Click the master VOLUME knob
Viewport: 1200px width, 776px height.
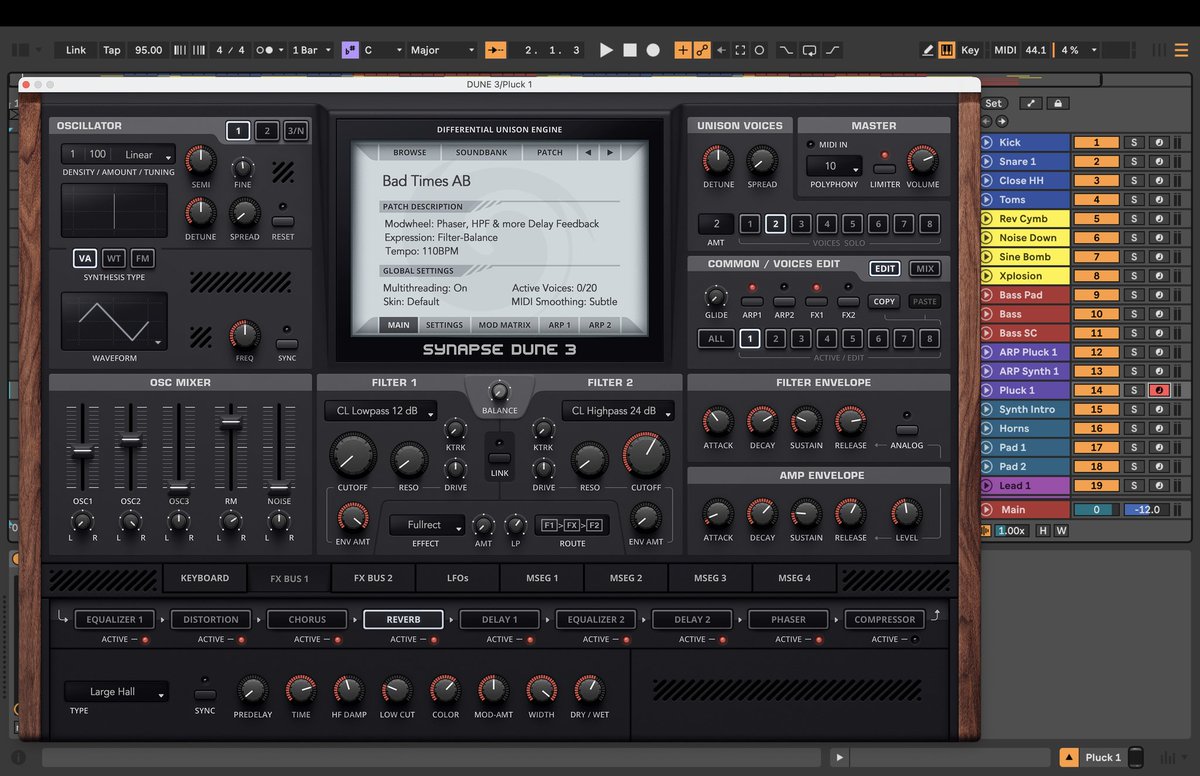coord(922,160)
